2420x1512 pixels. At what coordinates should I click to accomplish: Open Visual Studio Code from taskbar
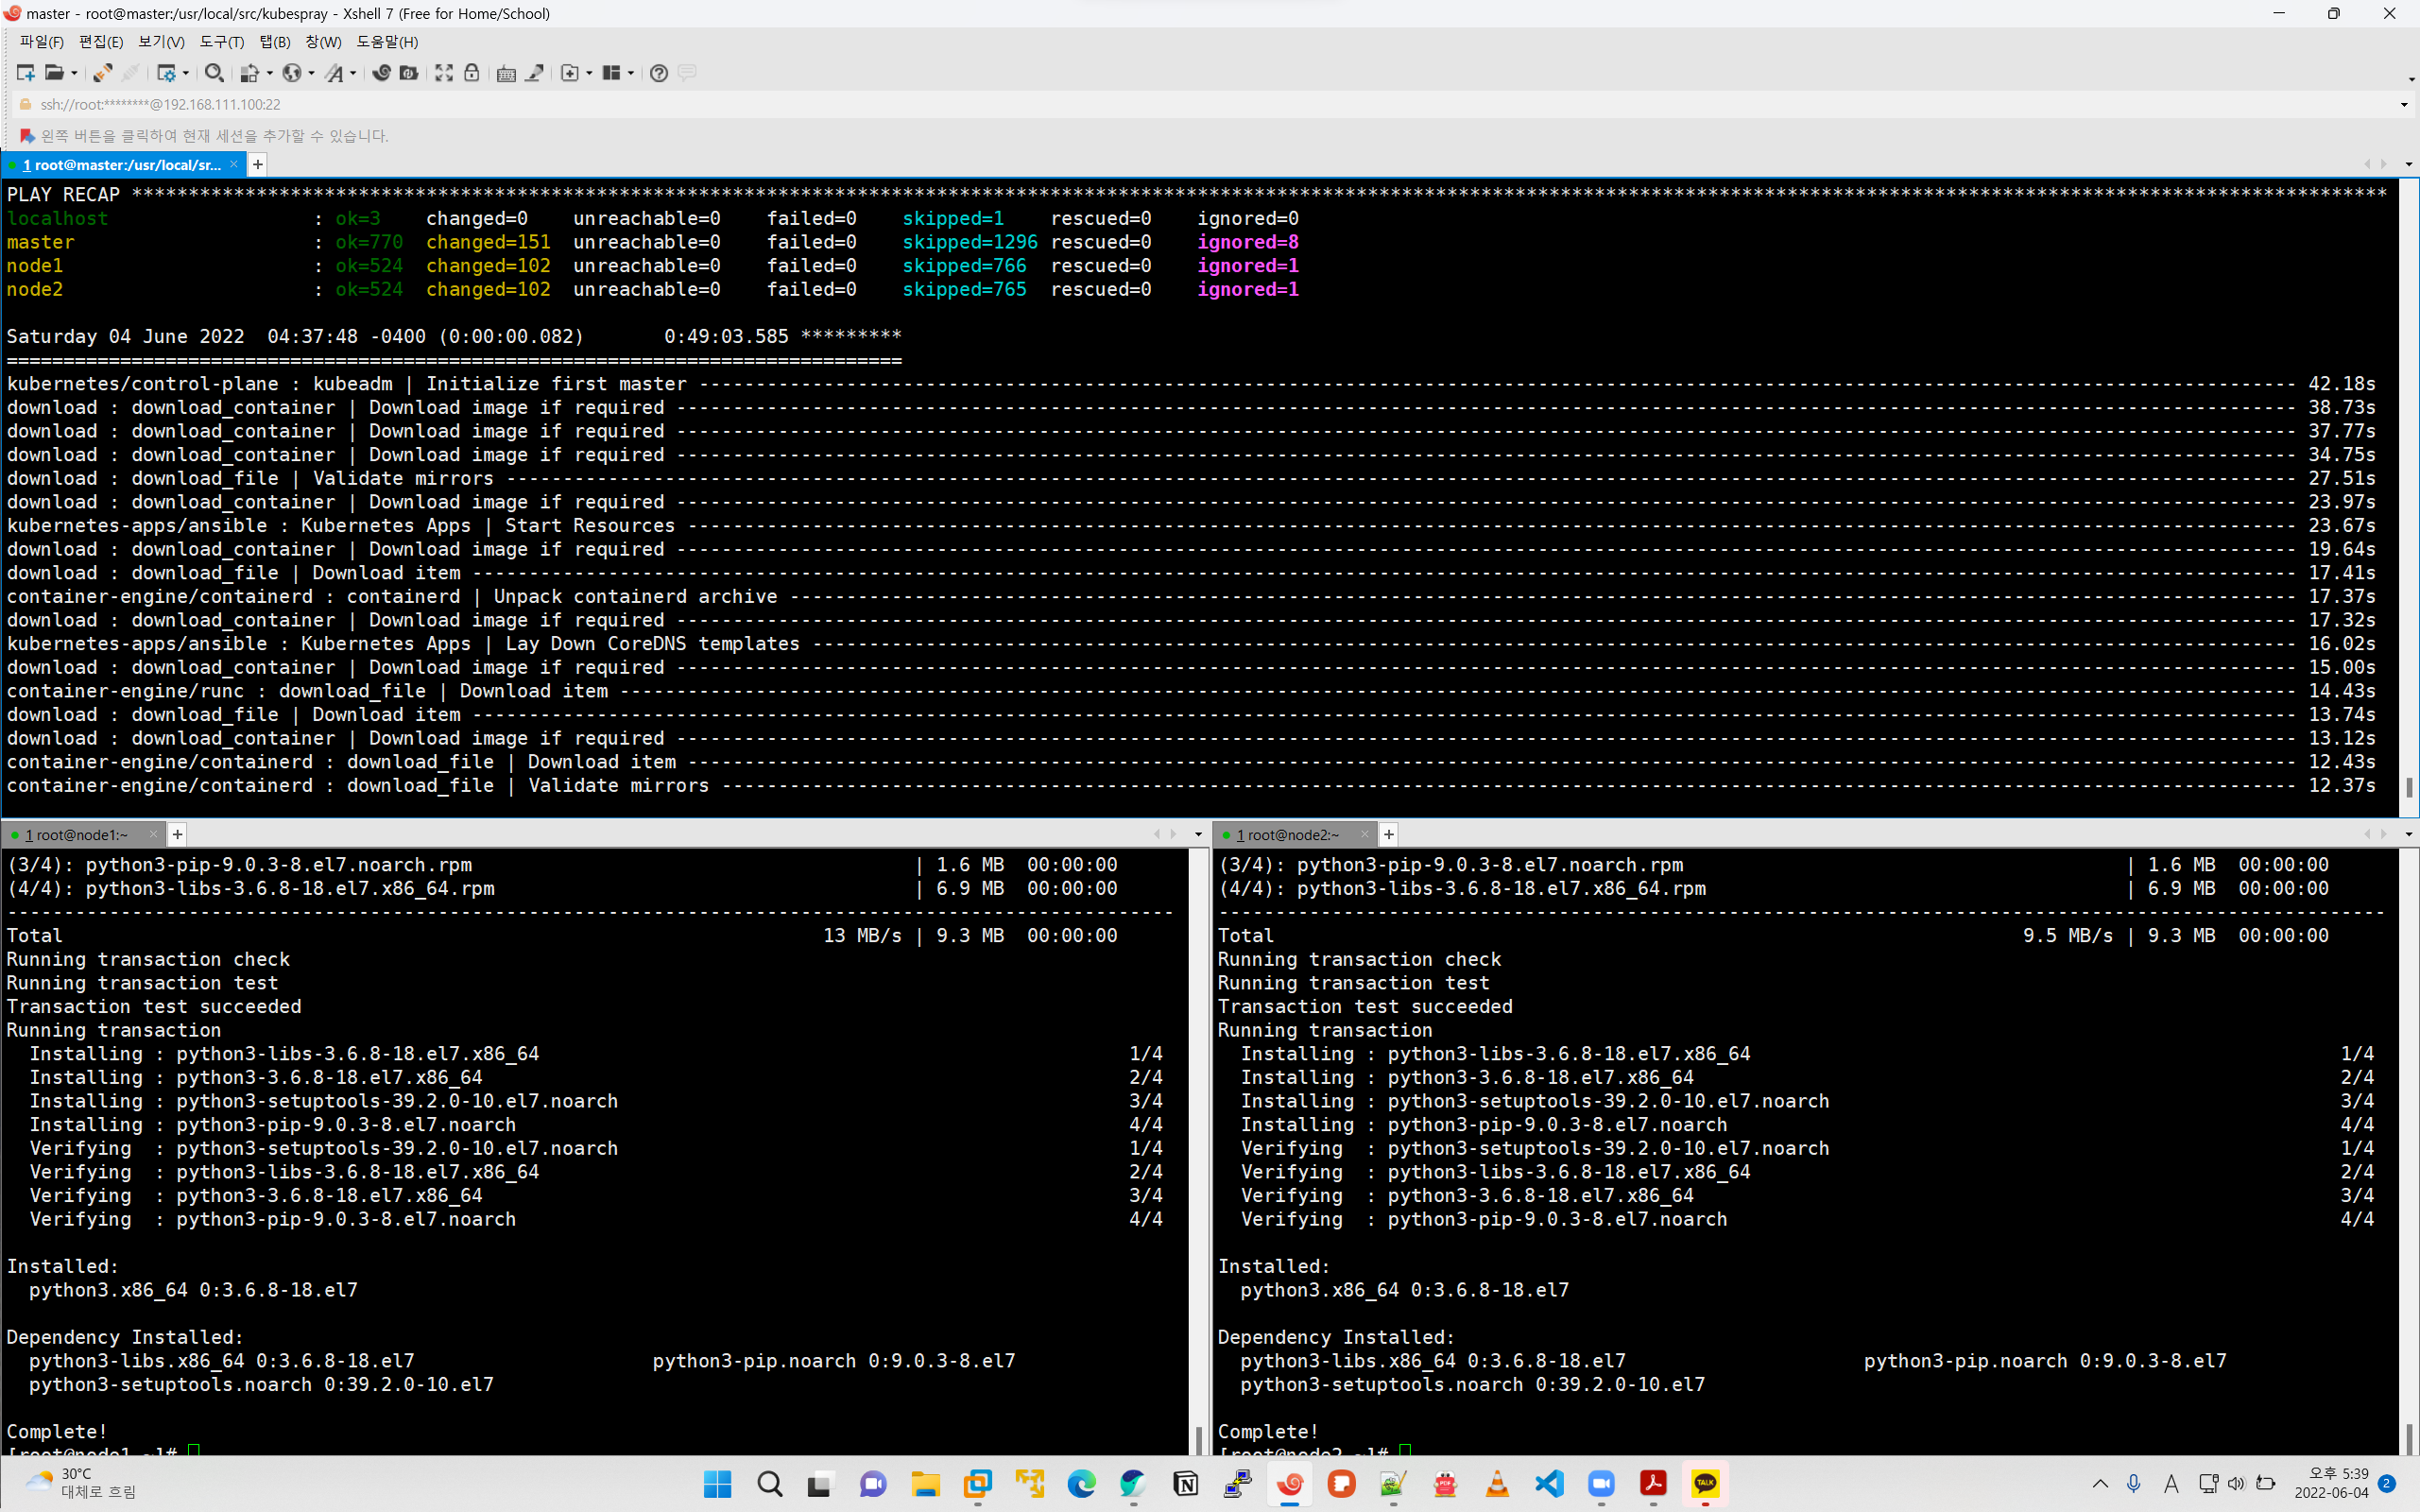[x=1549, y=1484]
